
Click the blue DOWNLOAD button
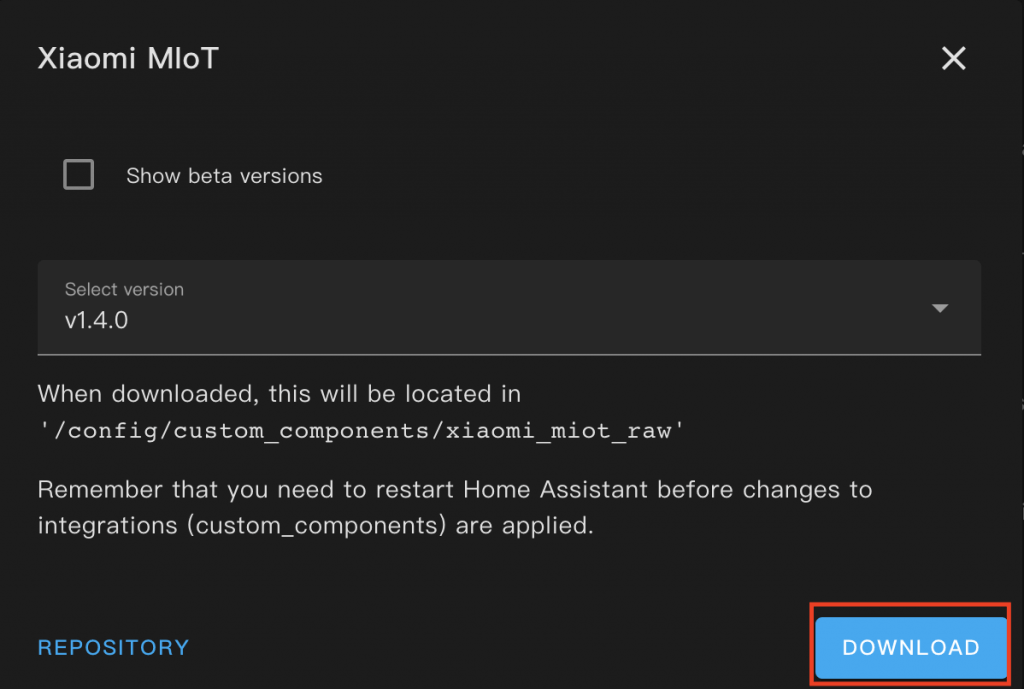click(910, 647)
